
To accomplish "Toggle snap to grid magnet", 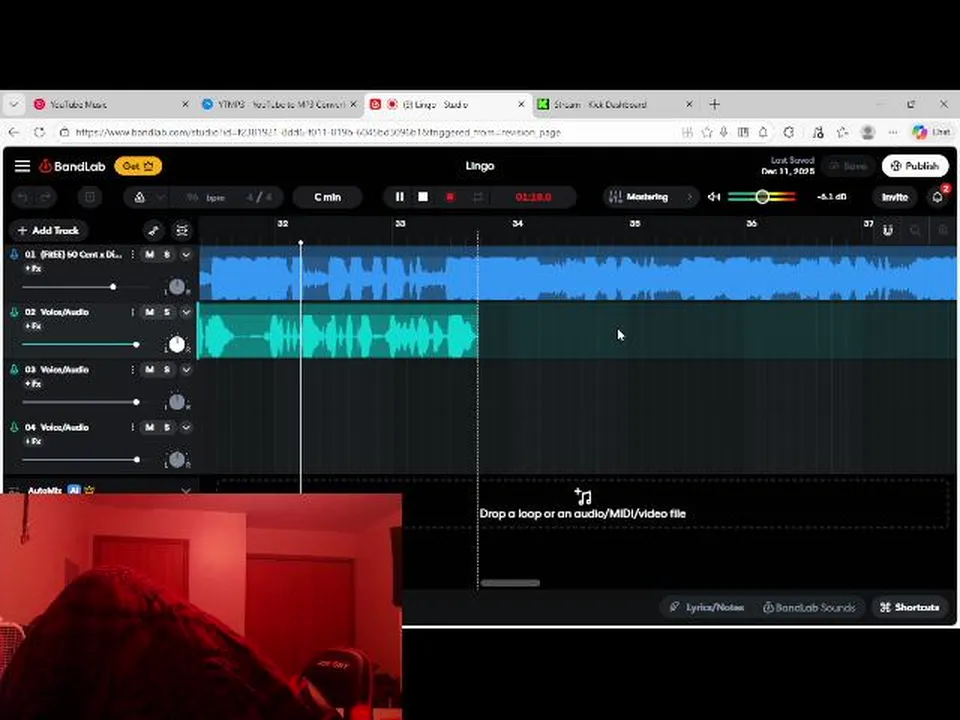I will 887,230.
